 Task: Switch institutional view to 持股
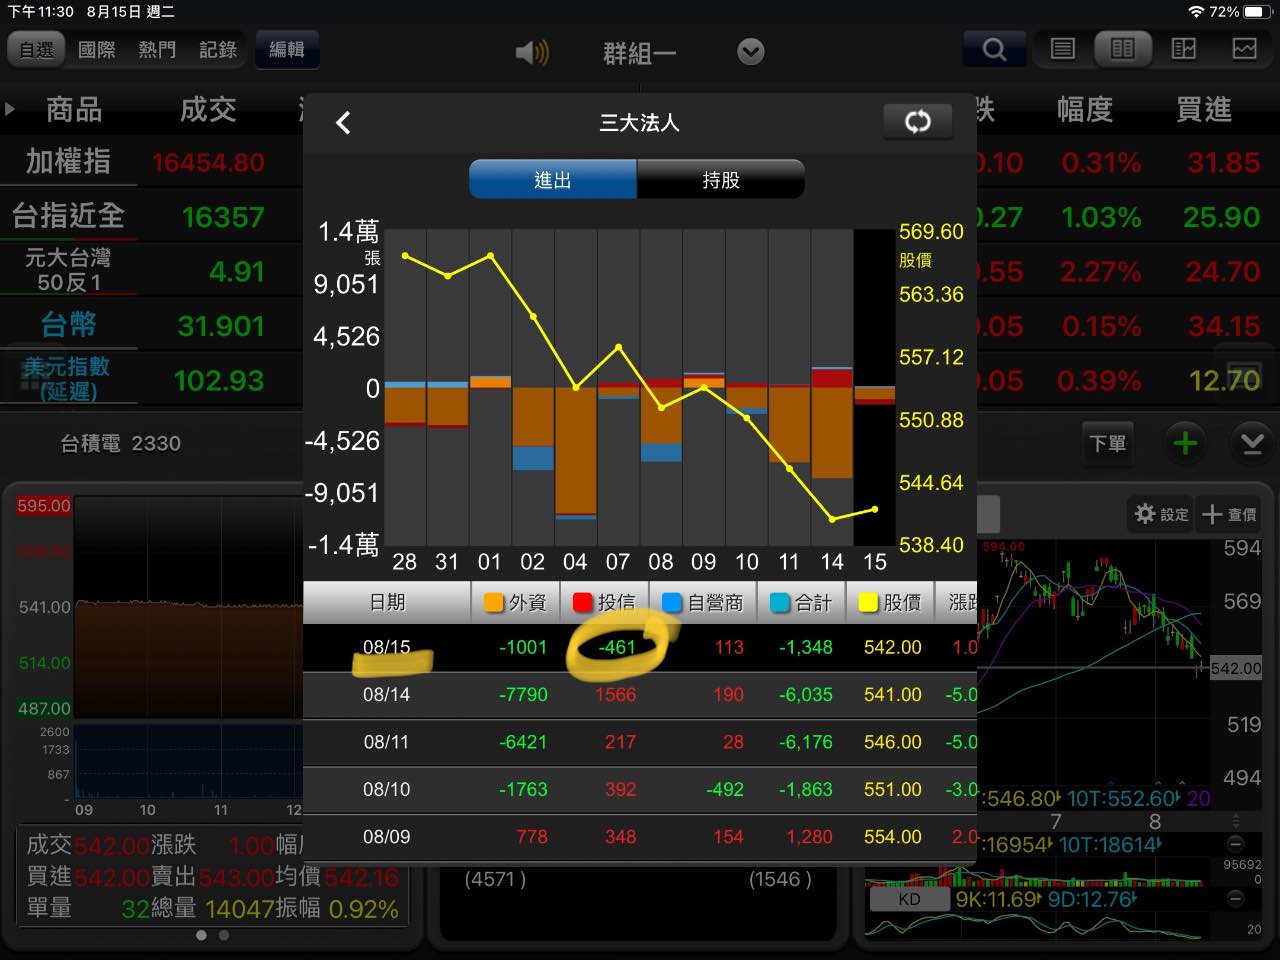[x=721, y=179]
